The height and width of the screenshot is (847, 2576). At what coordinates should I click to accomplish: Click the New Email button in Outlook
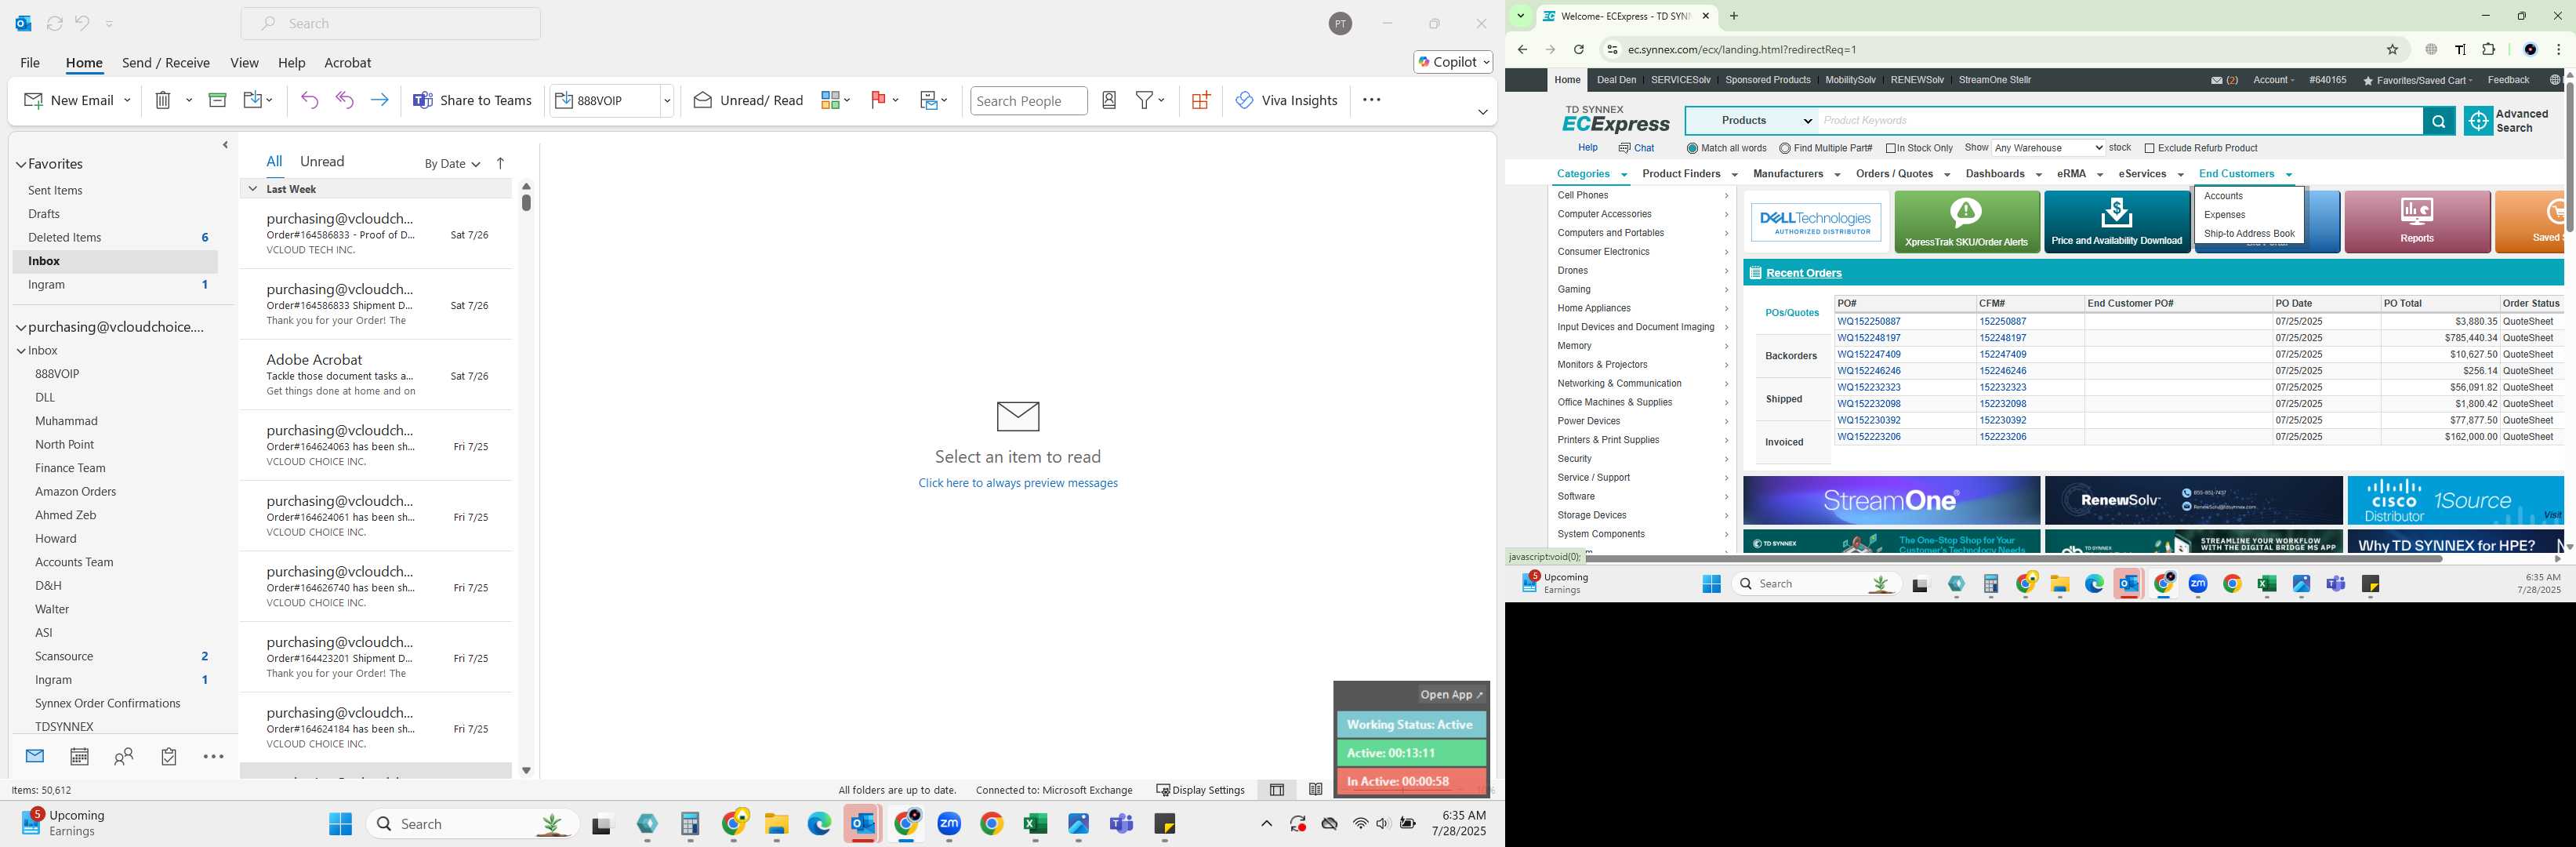point(68,100)
